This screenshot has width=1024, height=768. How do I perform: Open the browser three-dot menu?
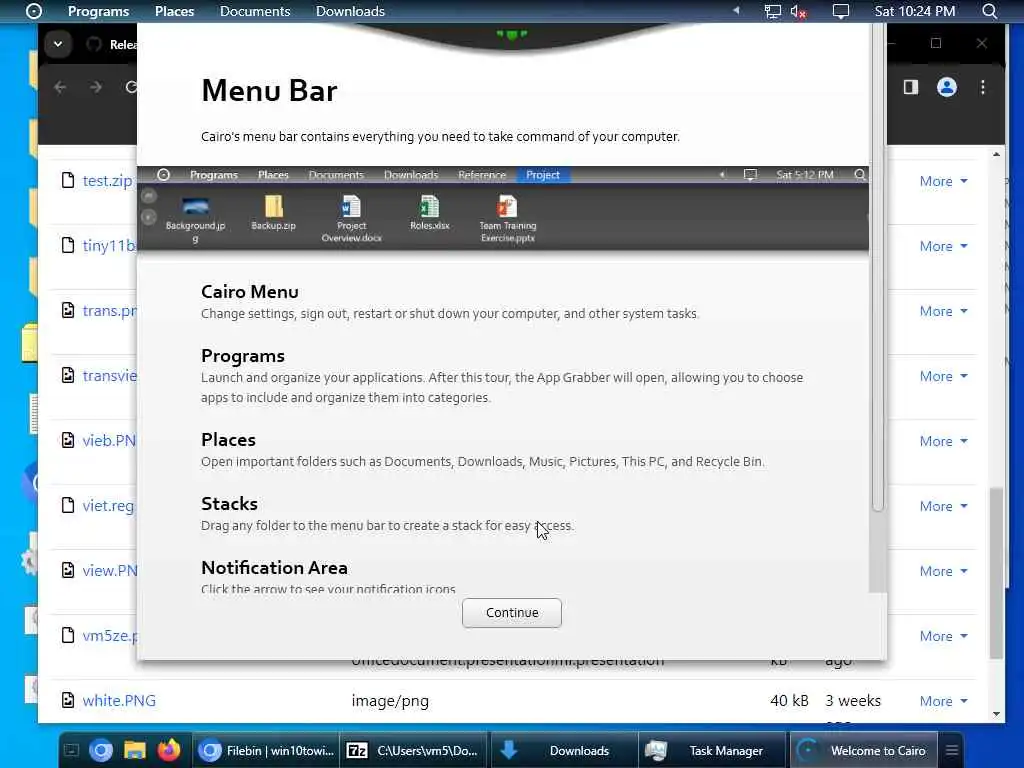click(x=983, y=87)
